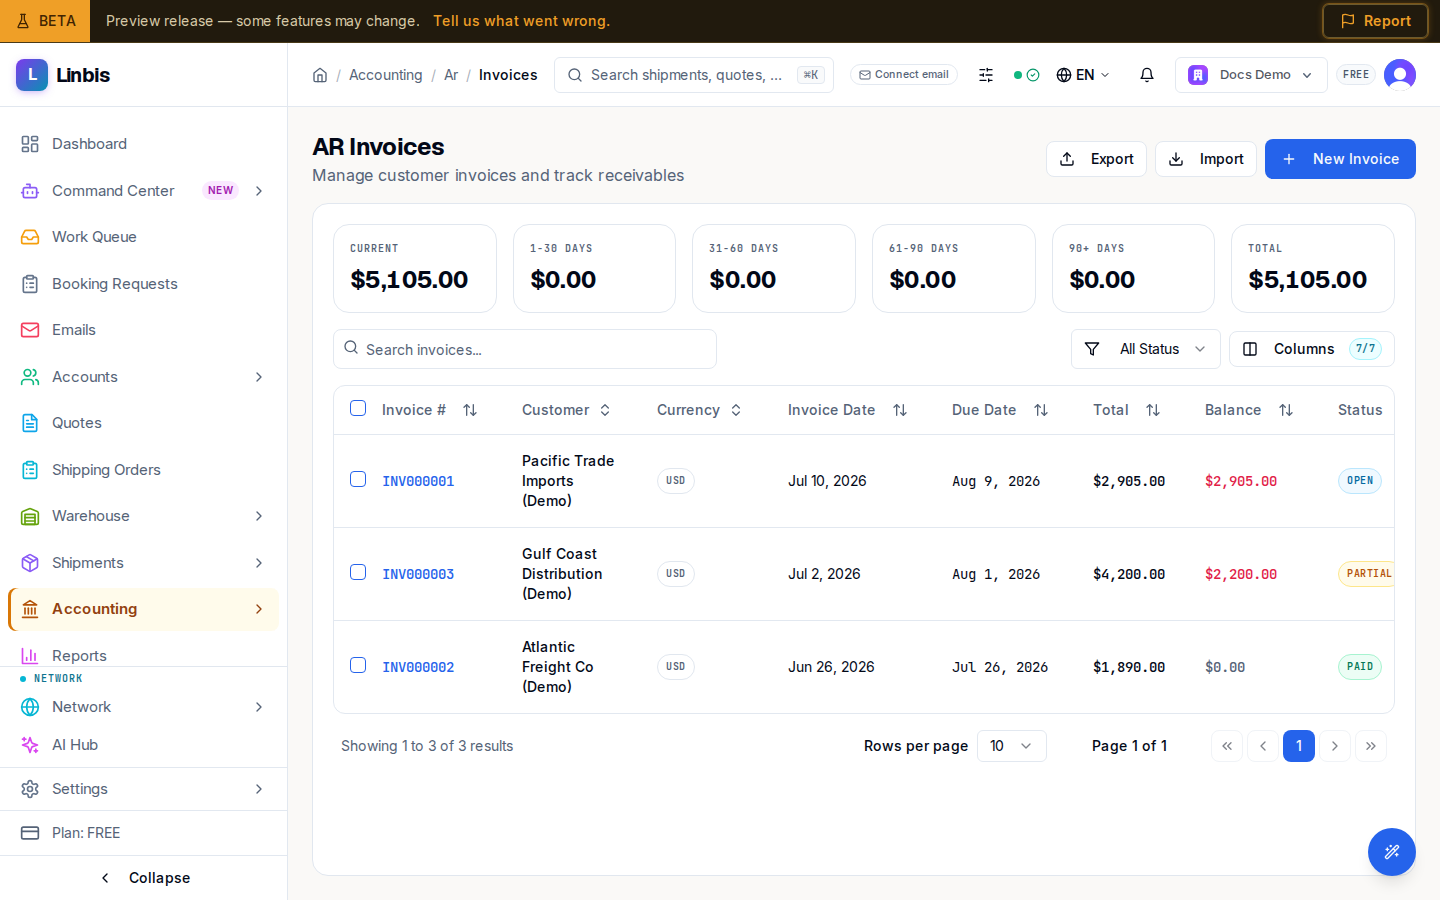Open the display settings sliders icon
The height and width of the screenshot is (900, 1440).
coord(986,75)
